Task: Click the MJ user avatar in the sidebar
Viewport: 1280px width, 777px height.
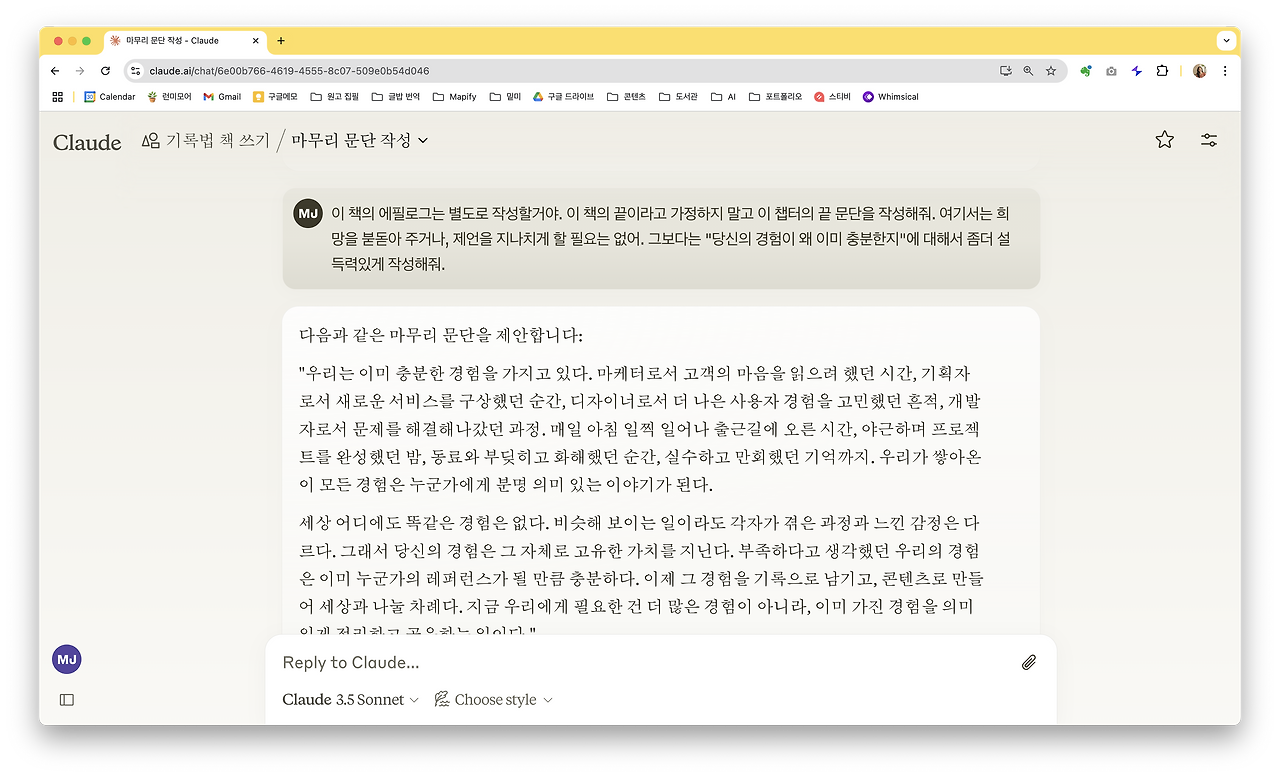Action: 66,658
